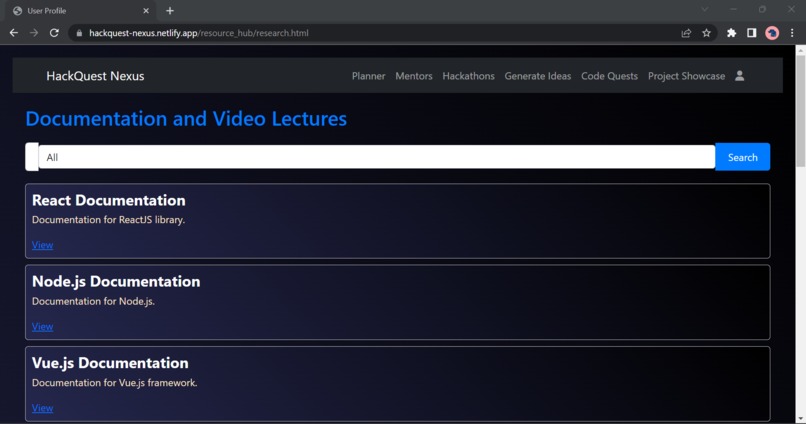This screenshot has height=424, width=806.
Task: Open Chrome three-dot menu
Action: coord(792,33)
